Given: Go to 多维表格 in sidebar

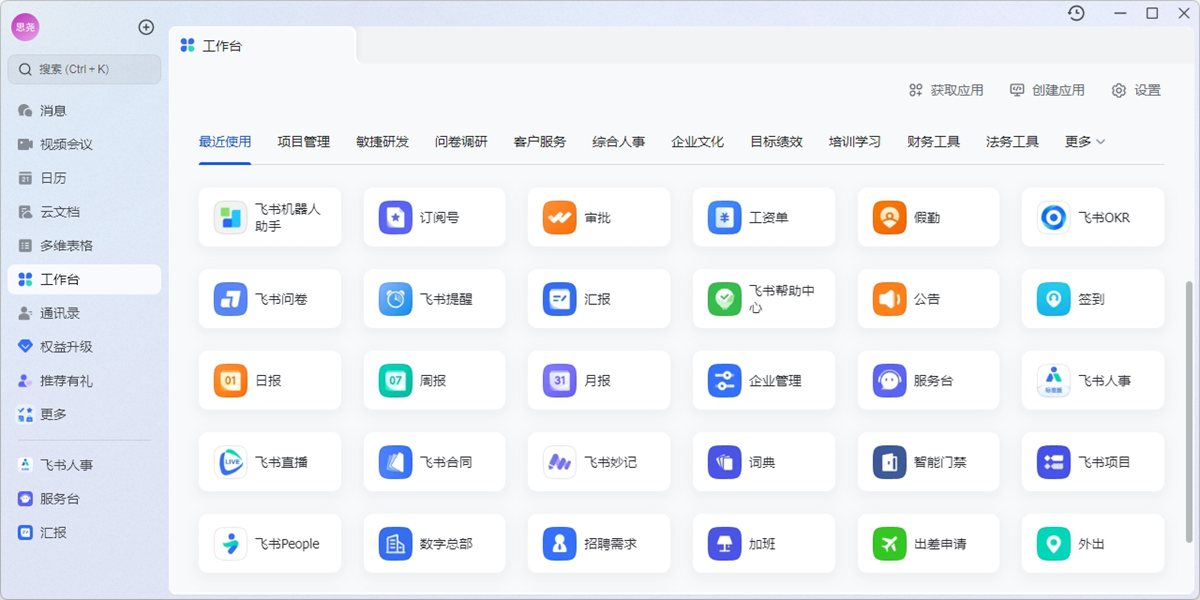Looking at the screenshot, I should click(x=84, y=245).
